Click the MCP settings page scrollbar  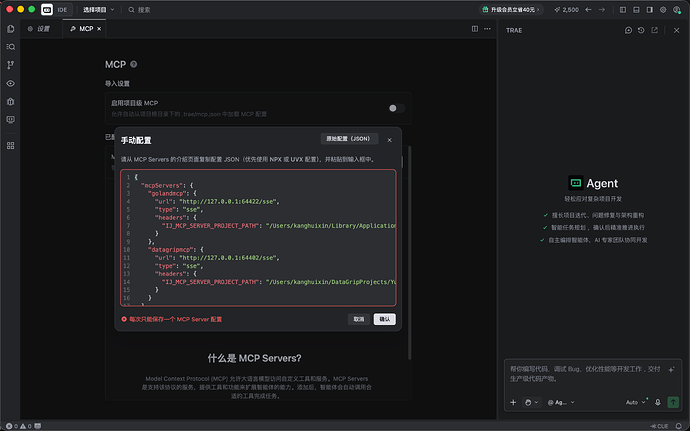pyautogui.click(x=410, y=253)
